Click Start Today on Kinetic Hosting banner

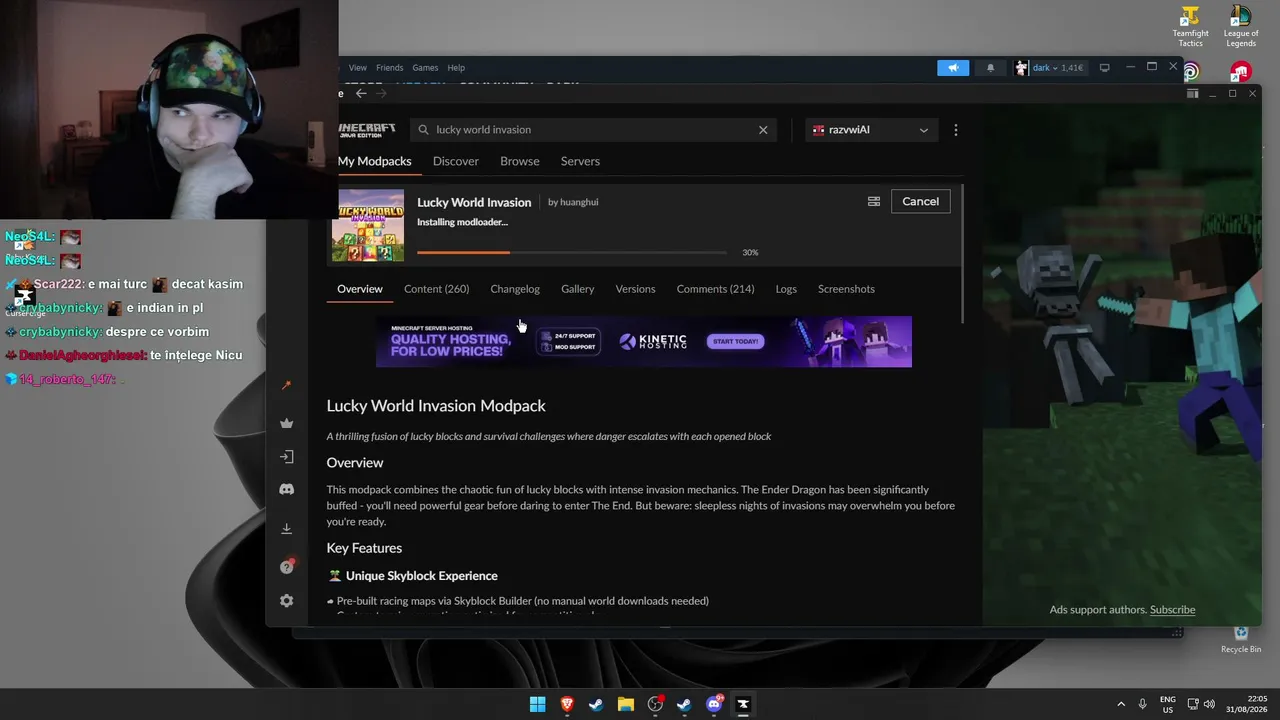[736, 342]
